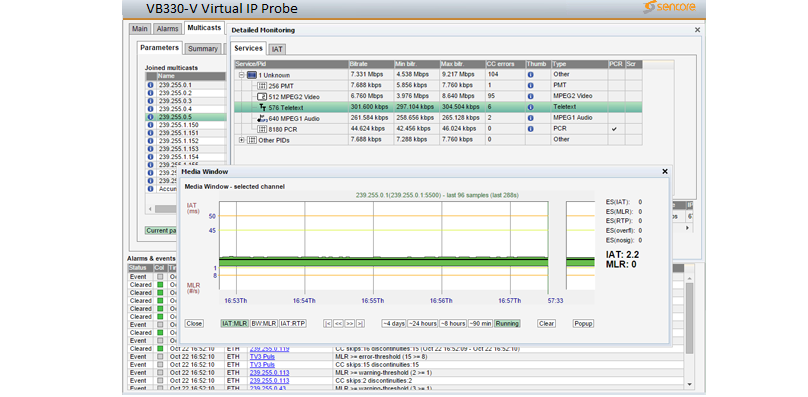
Task: Toggle the Running graph mode
Action: tap(508, 324)
